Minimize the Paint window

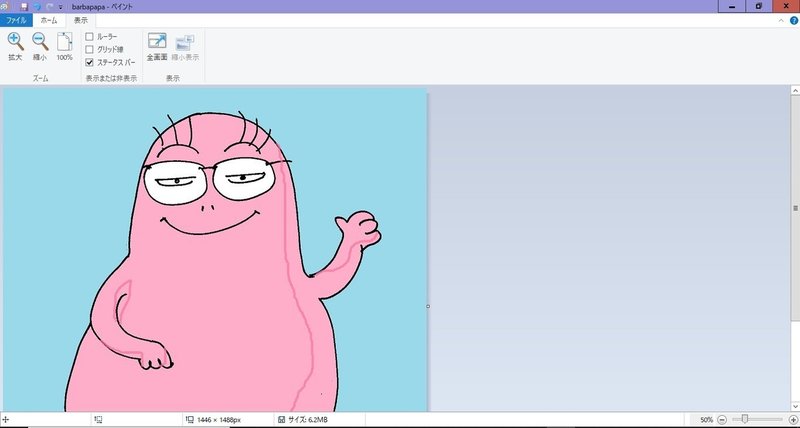pyautogui.click(x=733, y=7)
